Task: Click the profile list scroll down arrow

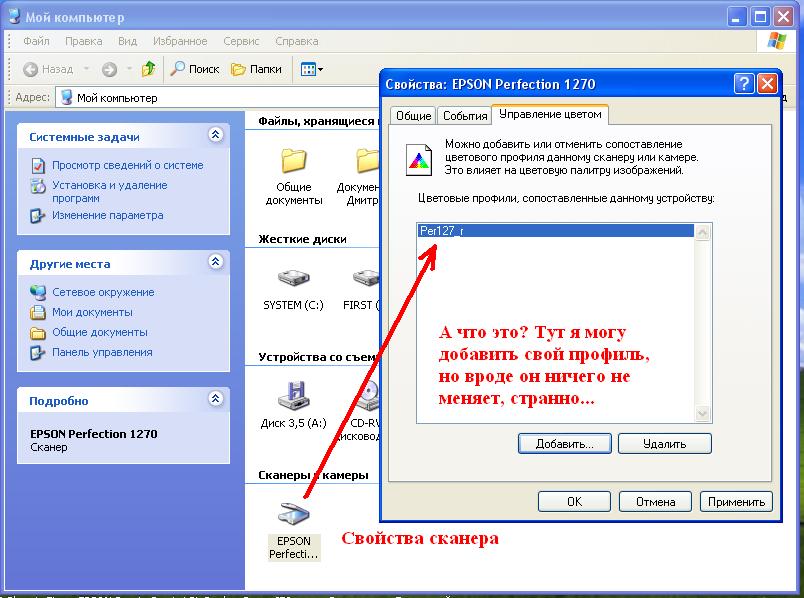Action: (702, 413)
